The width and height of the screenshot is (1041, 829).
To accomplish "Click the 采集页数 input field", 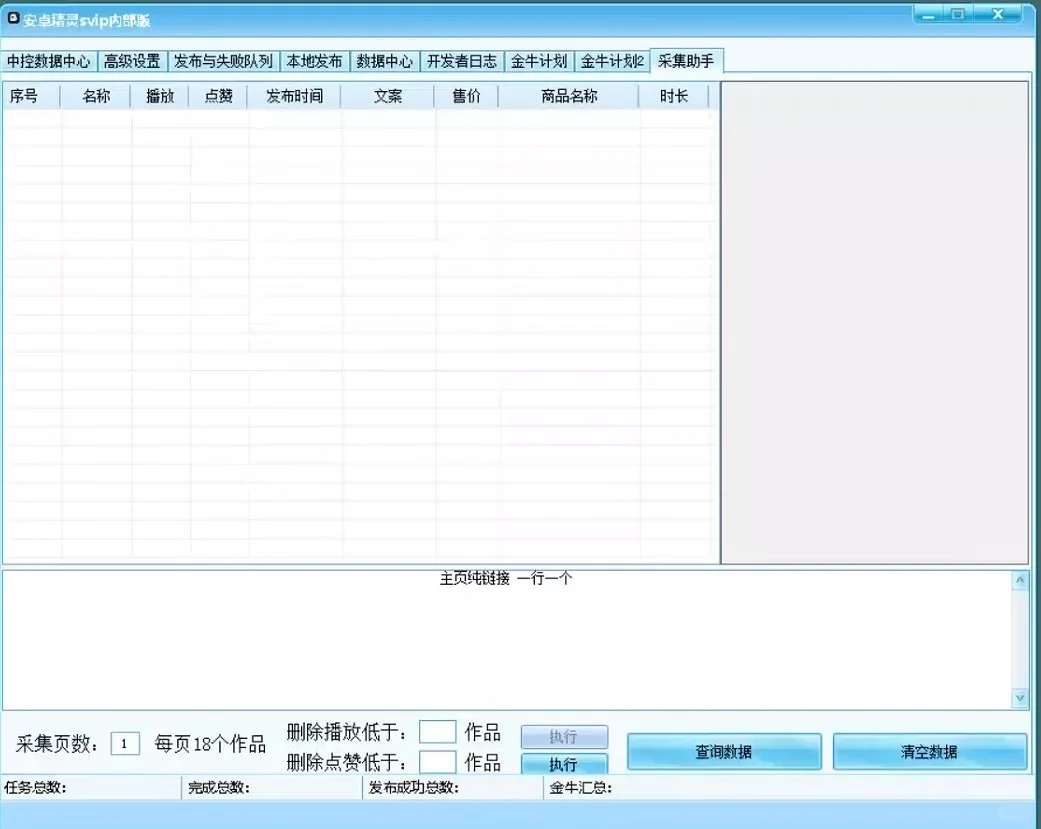I will [x=124, y=743].
